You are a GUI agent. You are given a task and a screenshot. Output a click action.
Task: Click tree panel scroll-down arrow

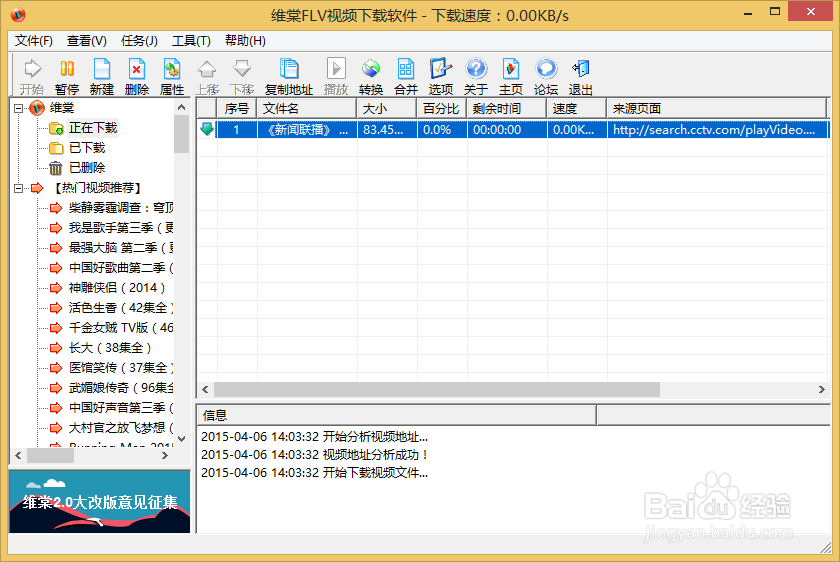click(x=182, y=439)
